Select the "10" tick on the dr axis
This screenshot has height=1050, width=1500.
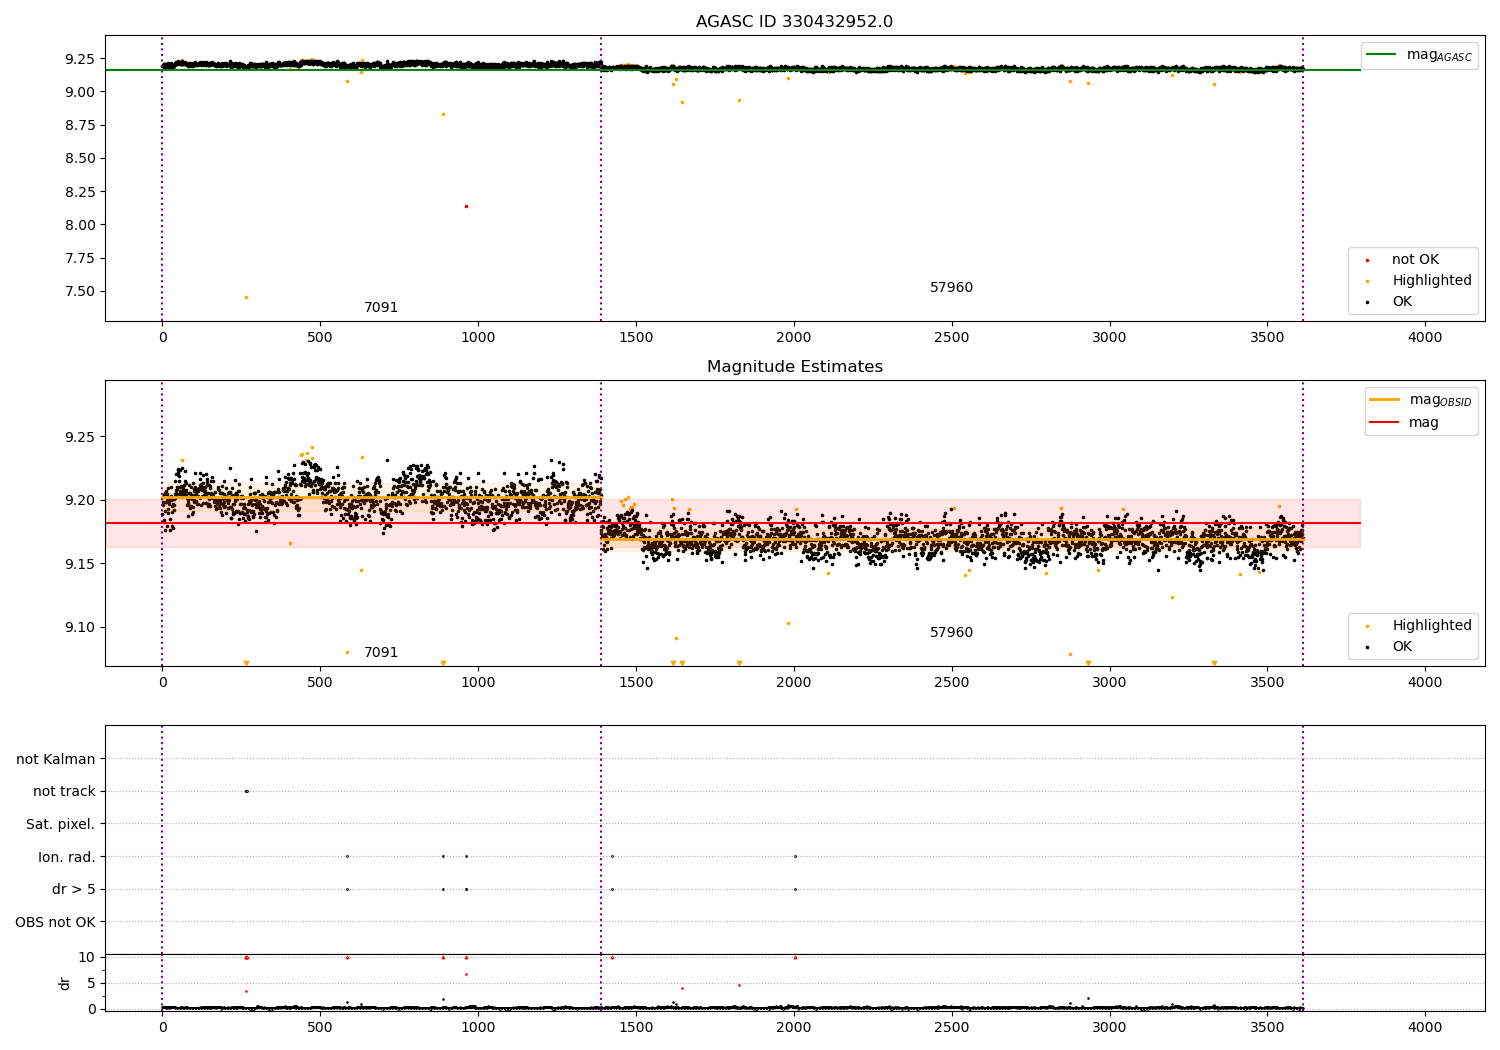[x=87, y=957]
